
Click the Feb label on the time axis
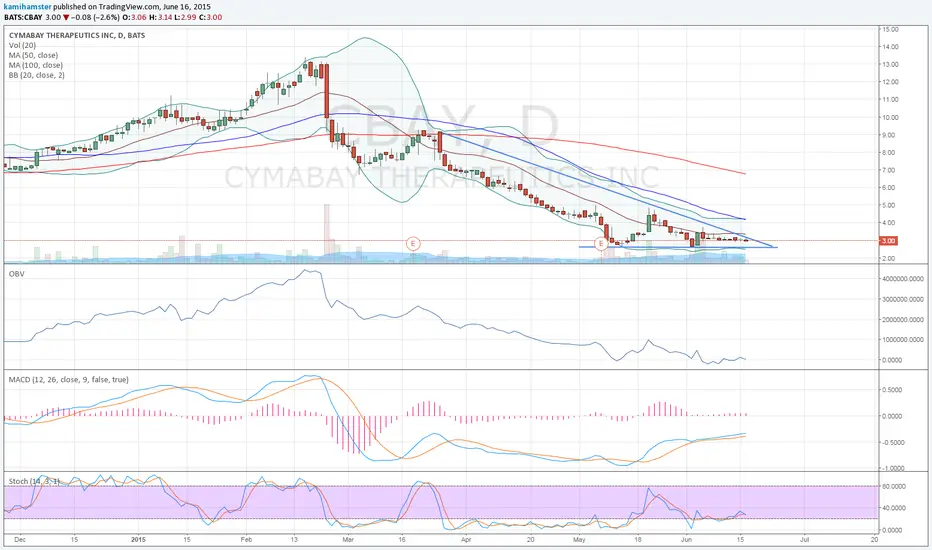(x=246, y=540)
